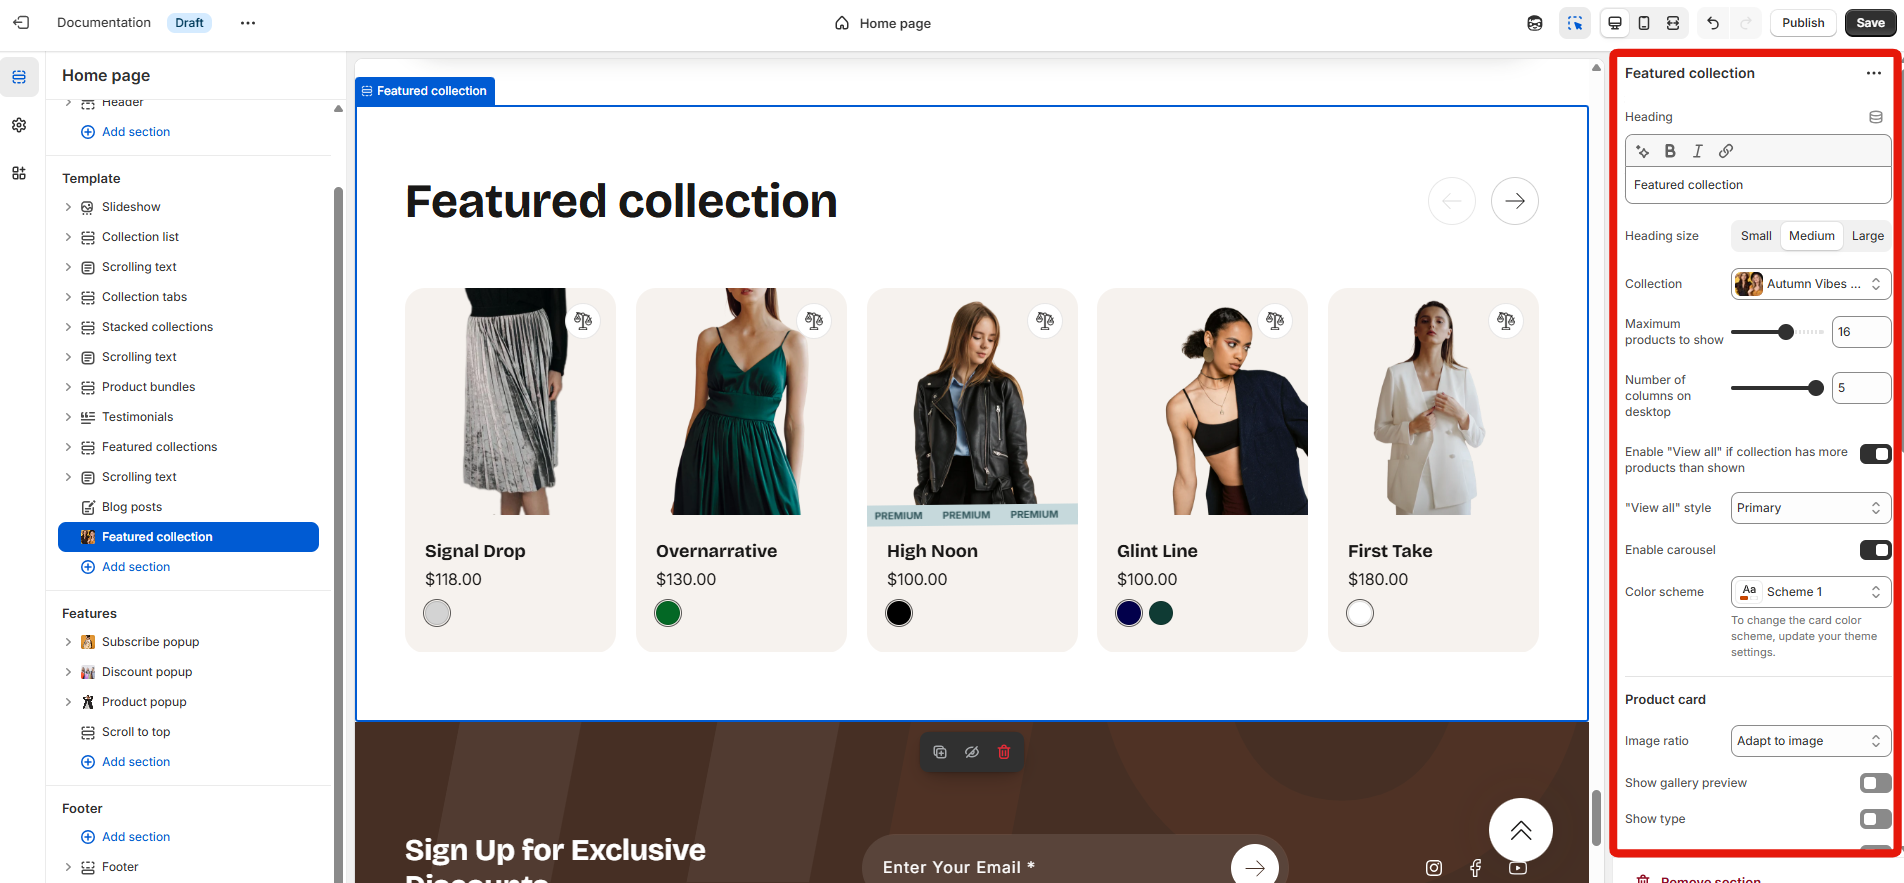Click the scroll-to-top round button

coord(1521,830)
